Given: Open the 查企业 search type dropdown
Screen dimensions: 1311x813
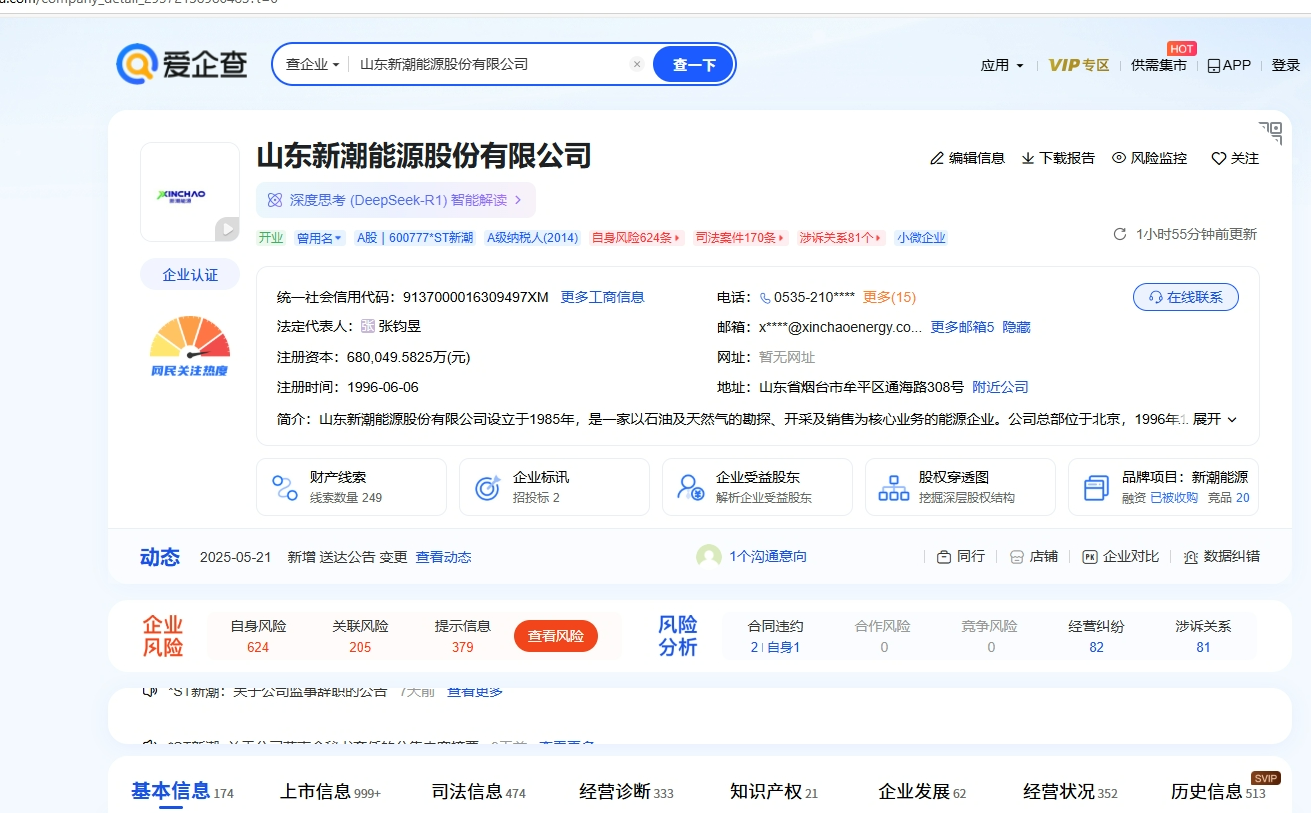Looking at the screenshot, I should click(312, 64).
